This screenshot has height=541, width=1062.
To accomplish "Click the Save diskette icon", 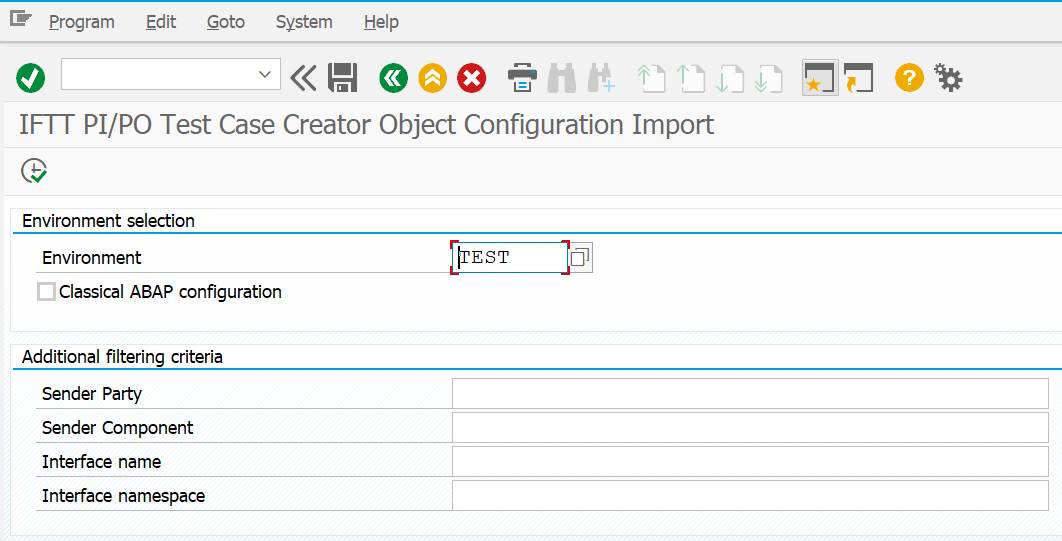I will pos(343,77).
